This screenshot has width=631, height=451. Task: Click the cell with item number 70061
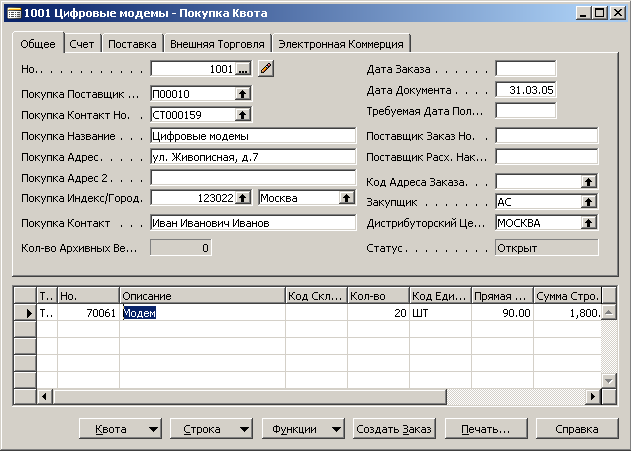pos(89,313)
